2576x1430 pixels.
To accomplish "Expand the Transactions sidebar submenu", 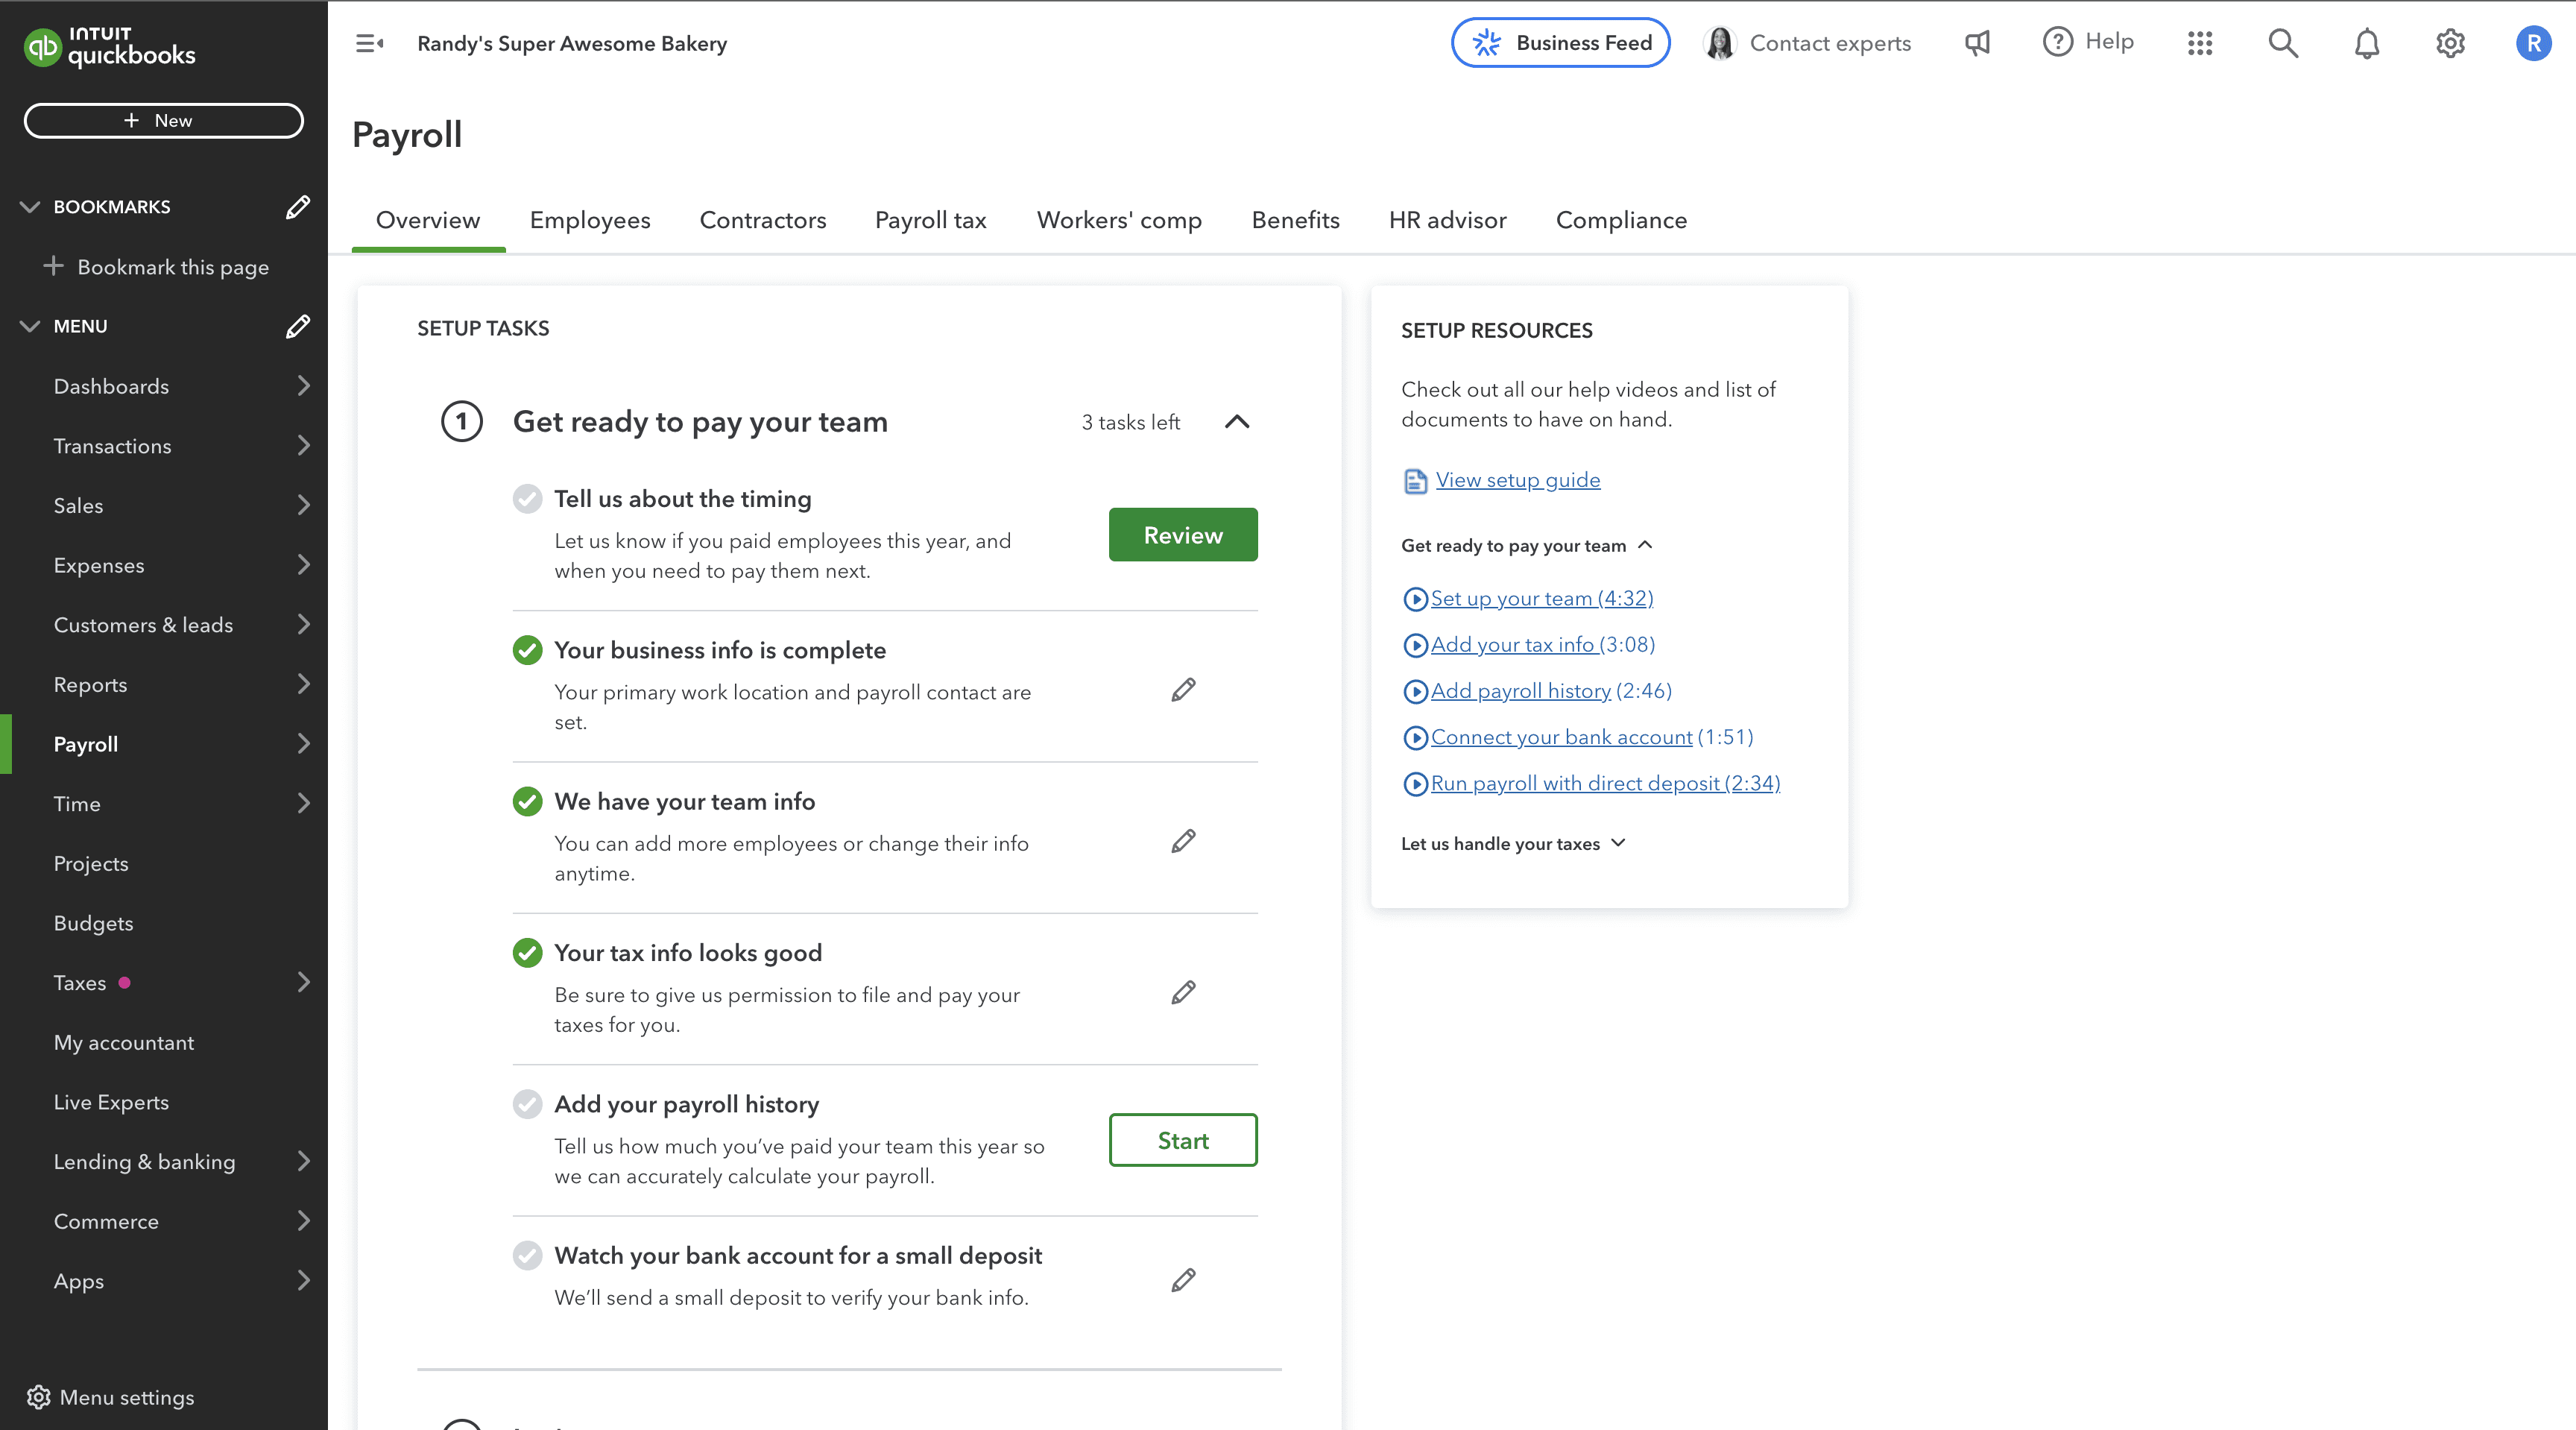I will (303, 446).
